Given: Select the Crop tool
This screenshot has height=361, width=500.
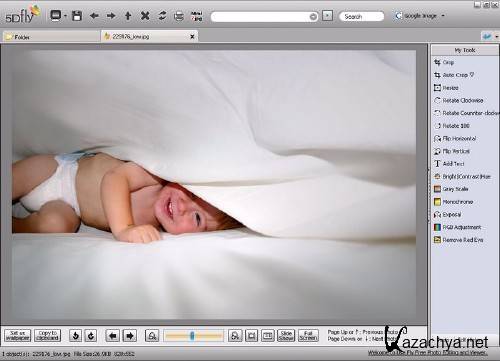Looking at the screenshot, I should pos(444,62).
